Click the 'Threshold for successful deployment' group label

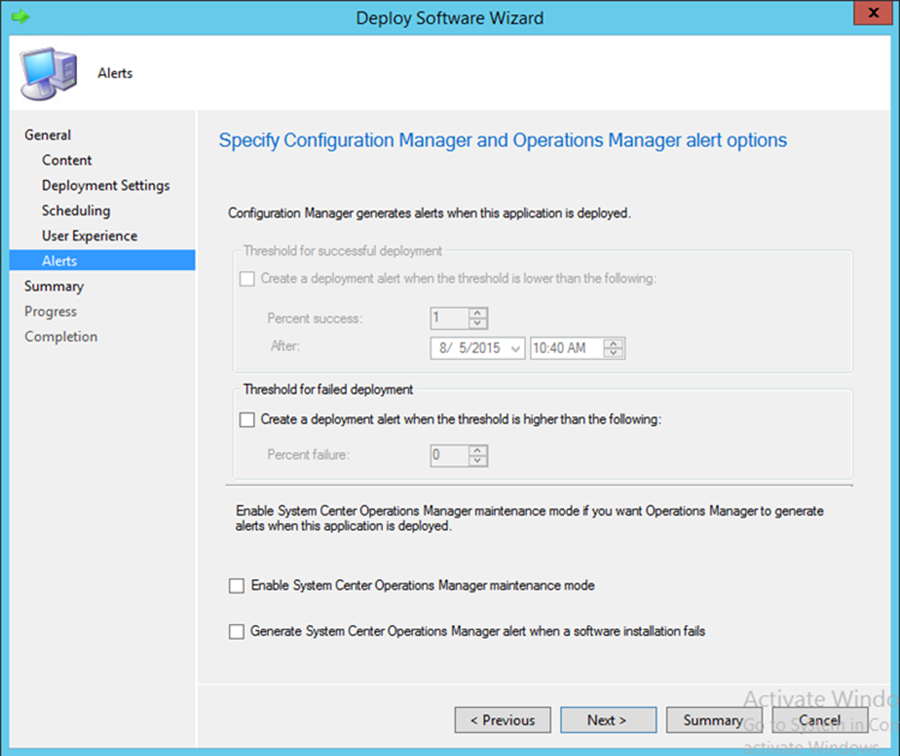click(343, 251)
